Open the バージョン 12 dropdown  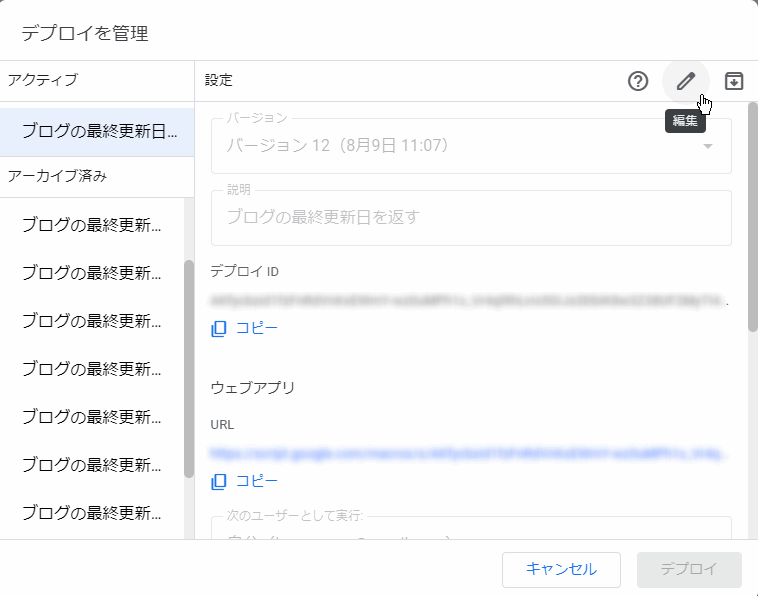pos(471,146)
